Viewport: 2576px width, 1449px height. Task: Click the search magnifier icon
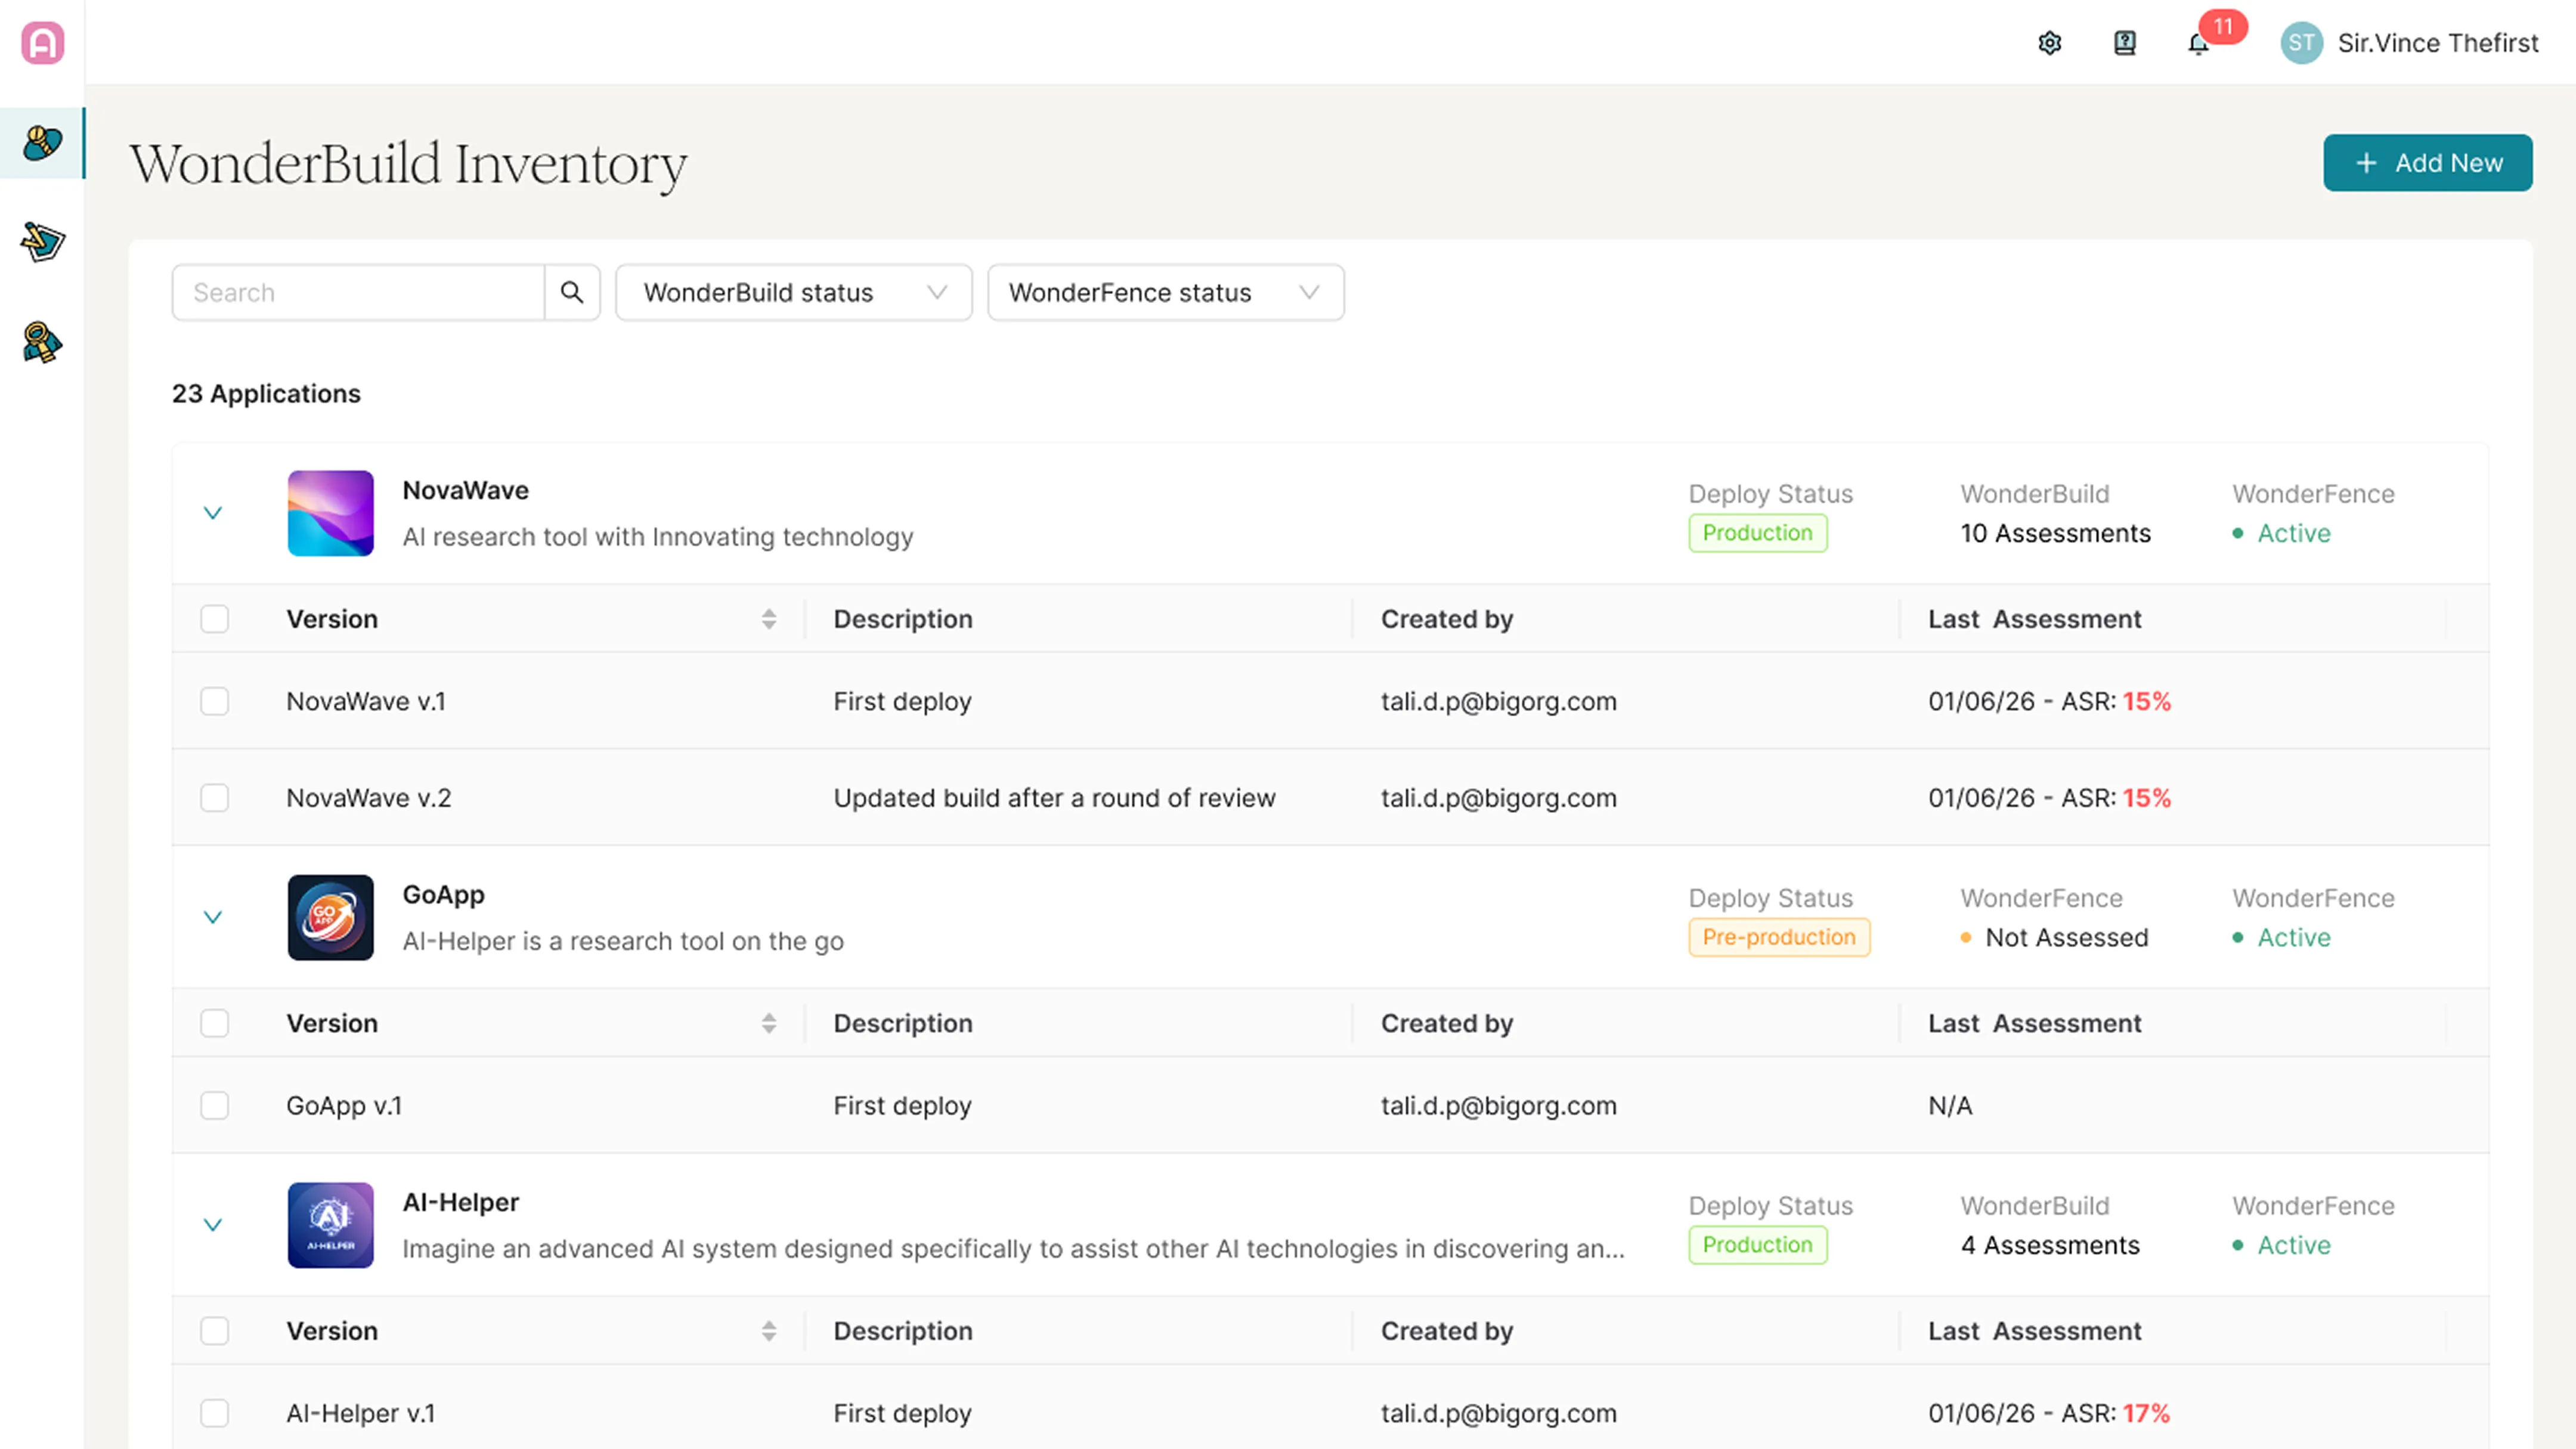[572, 292]
